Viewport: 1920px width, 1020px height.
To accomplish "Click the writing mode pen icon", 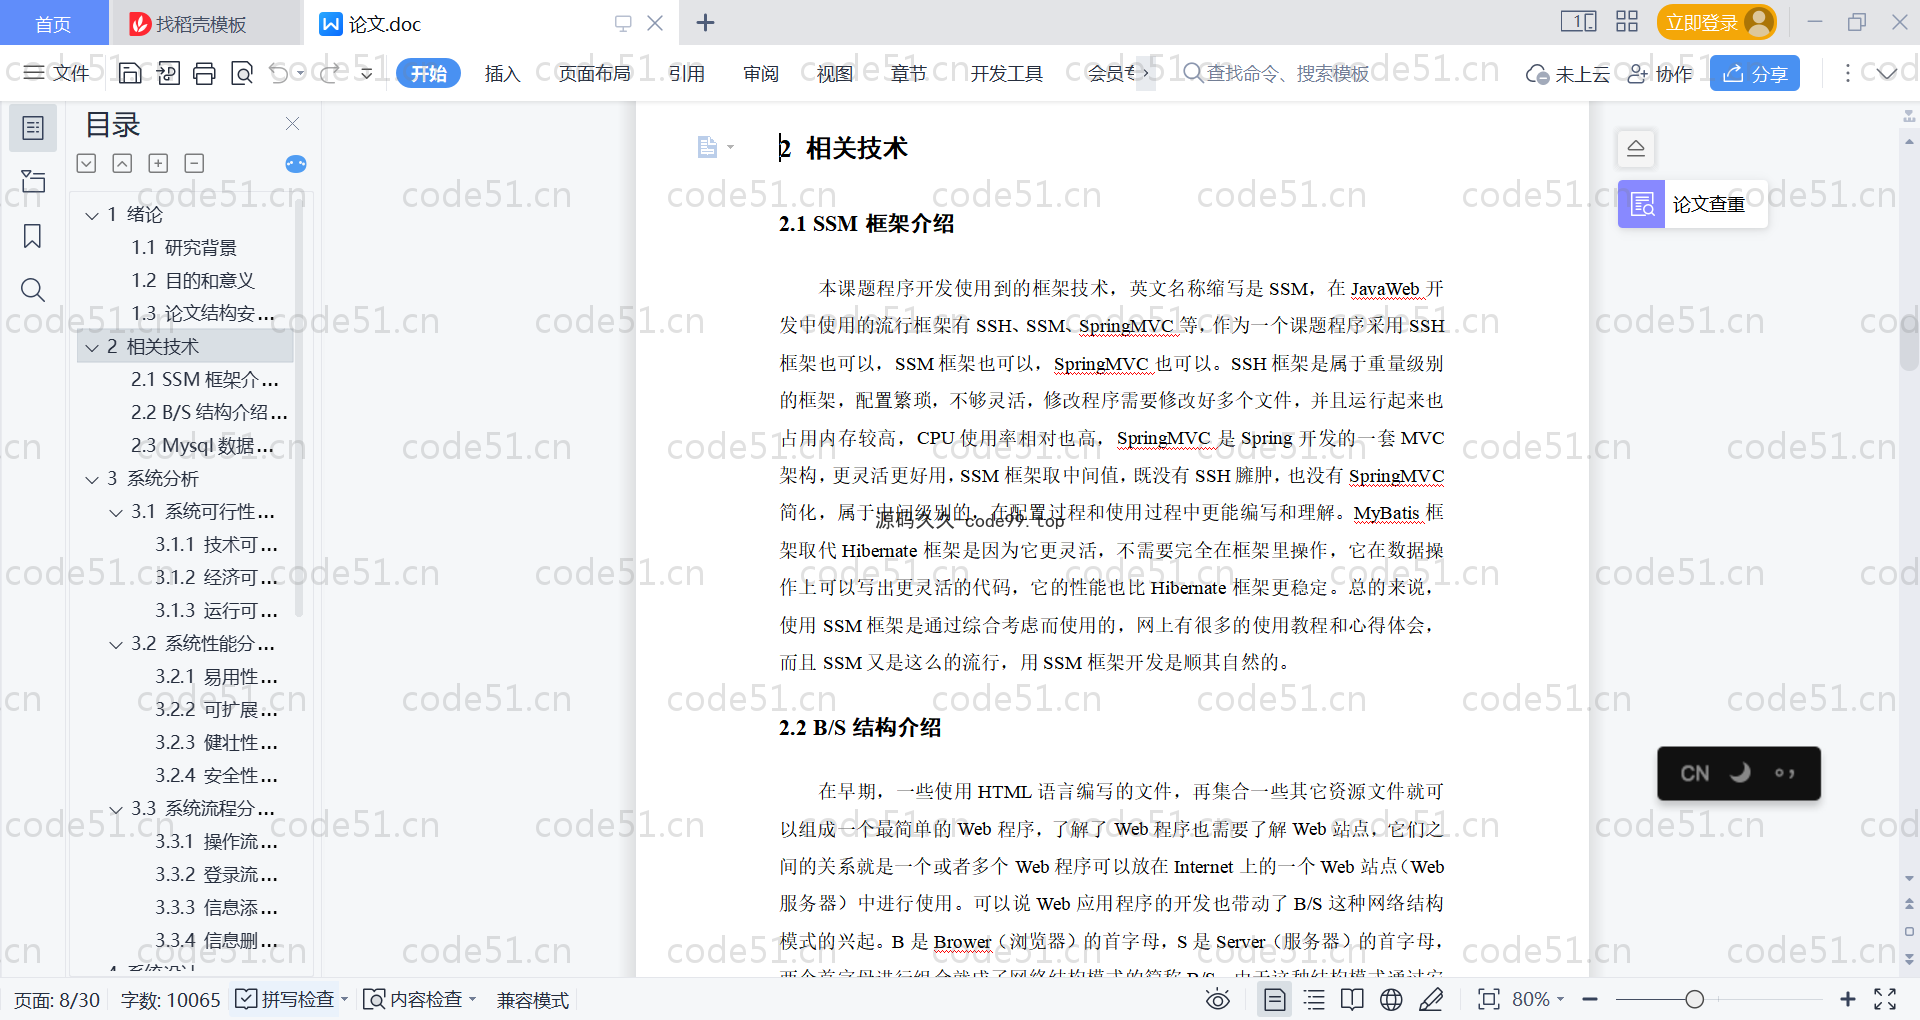I will 1431,999.
